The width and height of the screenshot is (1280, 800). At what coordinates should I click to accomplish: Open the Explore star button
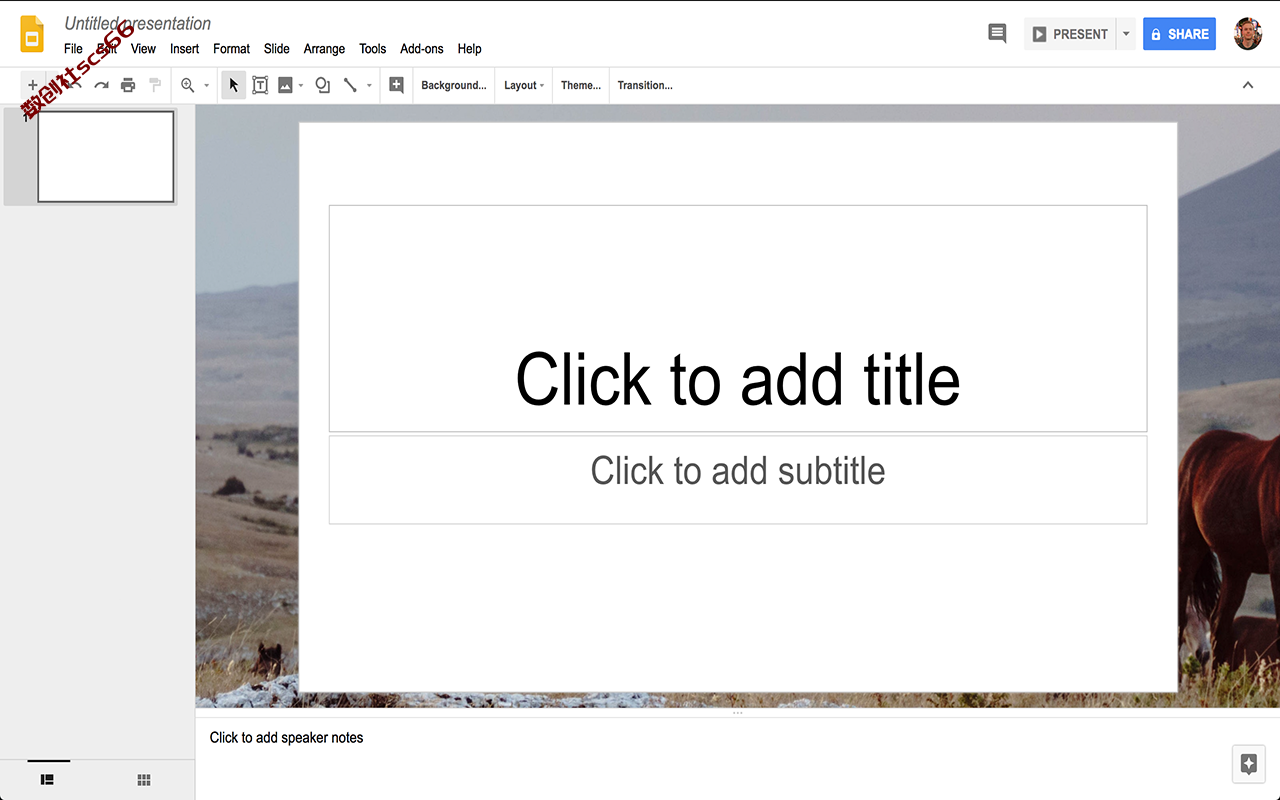1248,764
